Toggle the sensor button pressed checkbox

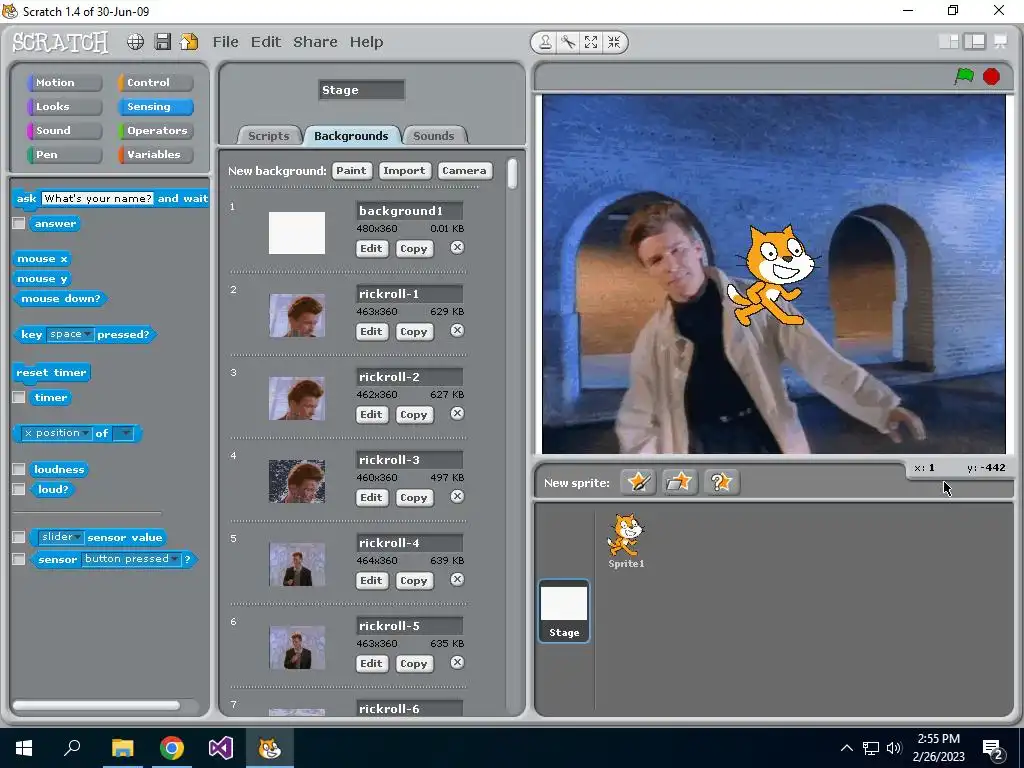[19, 559]
